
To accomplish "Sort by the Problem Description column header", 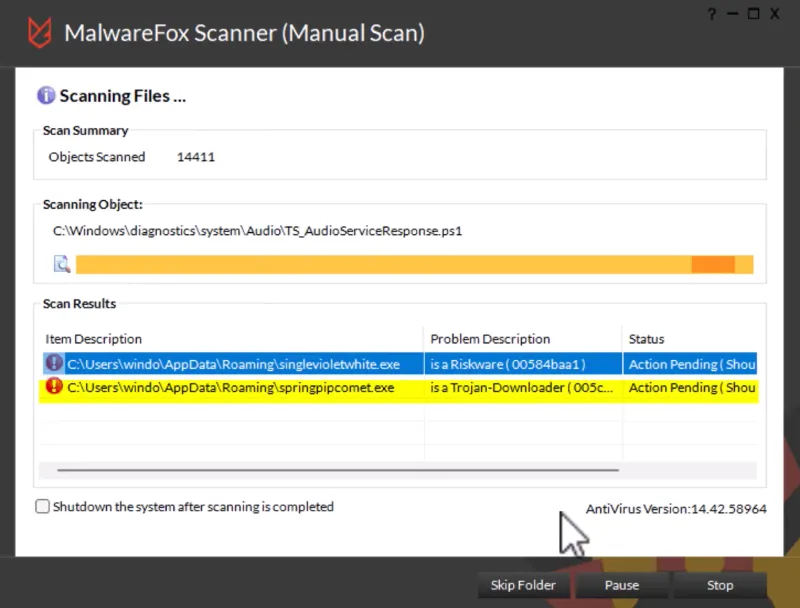I will tap(490, 339).
